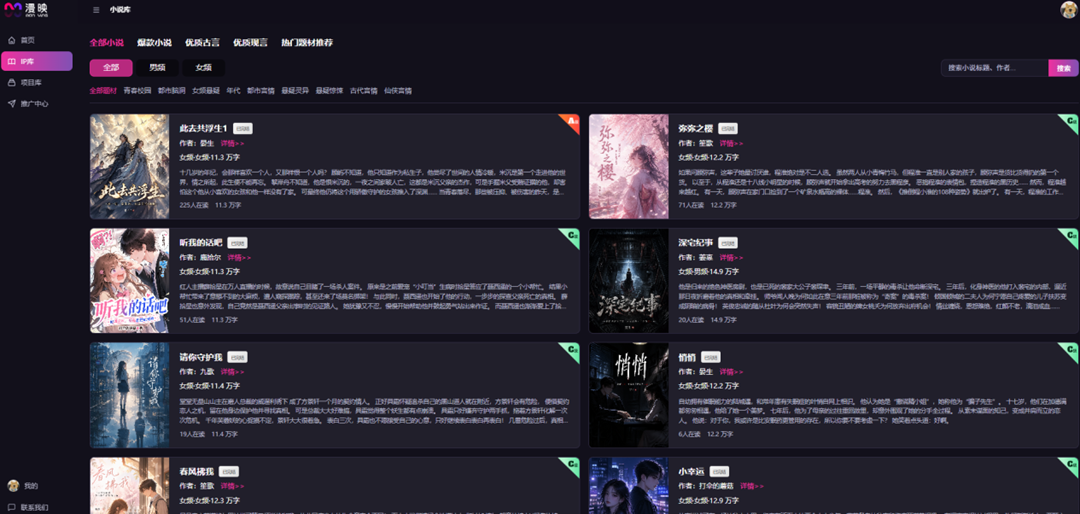Click the 听我的话吧 book cover
1080x514 pixels.
(129, 281)
